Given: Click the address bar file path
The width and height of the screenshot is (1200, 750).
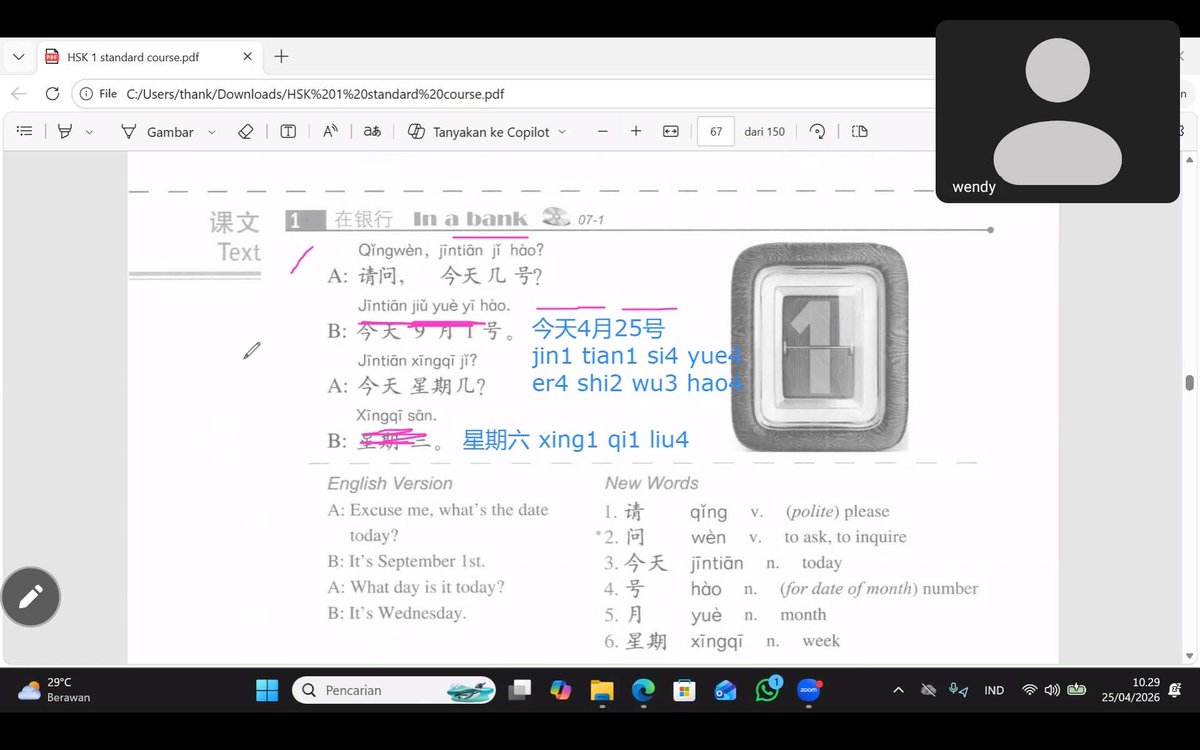Looking at the screenshot, I should (x=315, y=94).
